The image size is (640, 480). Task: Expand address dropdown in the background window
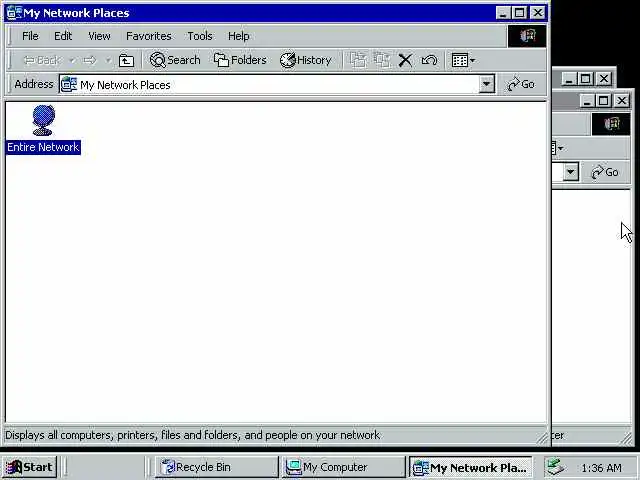571,172
